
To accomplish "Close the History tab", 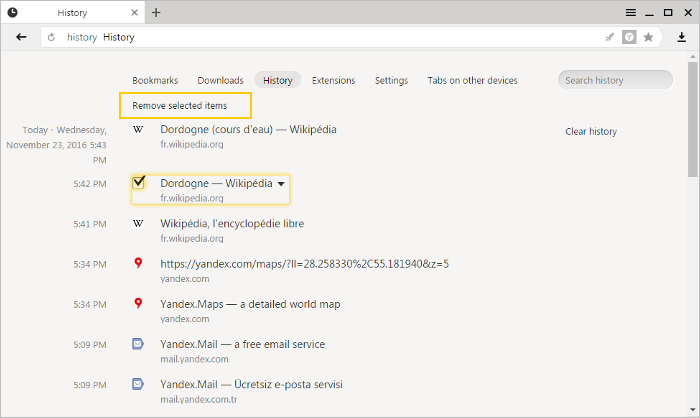I will 134,13.
